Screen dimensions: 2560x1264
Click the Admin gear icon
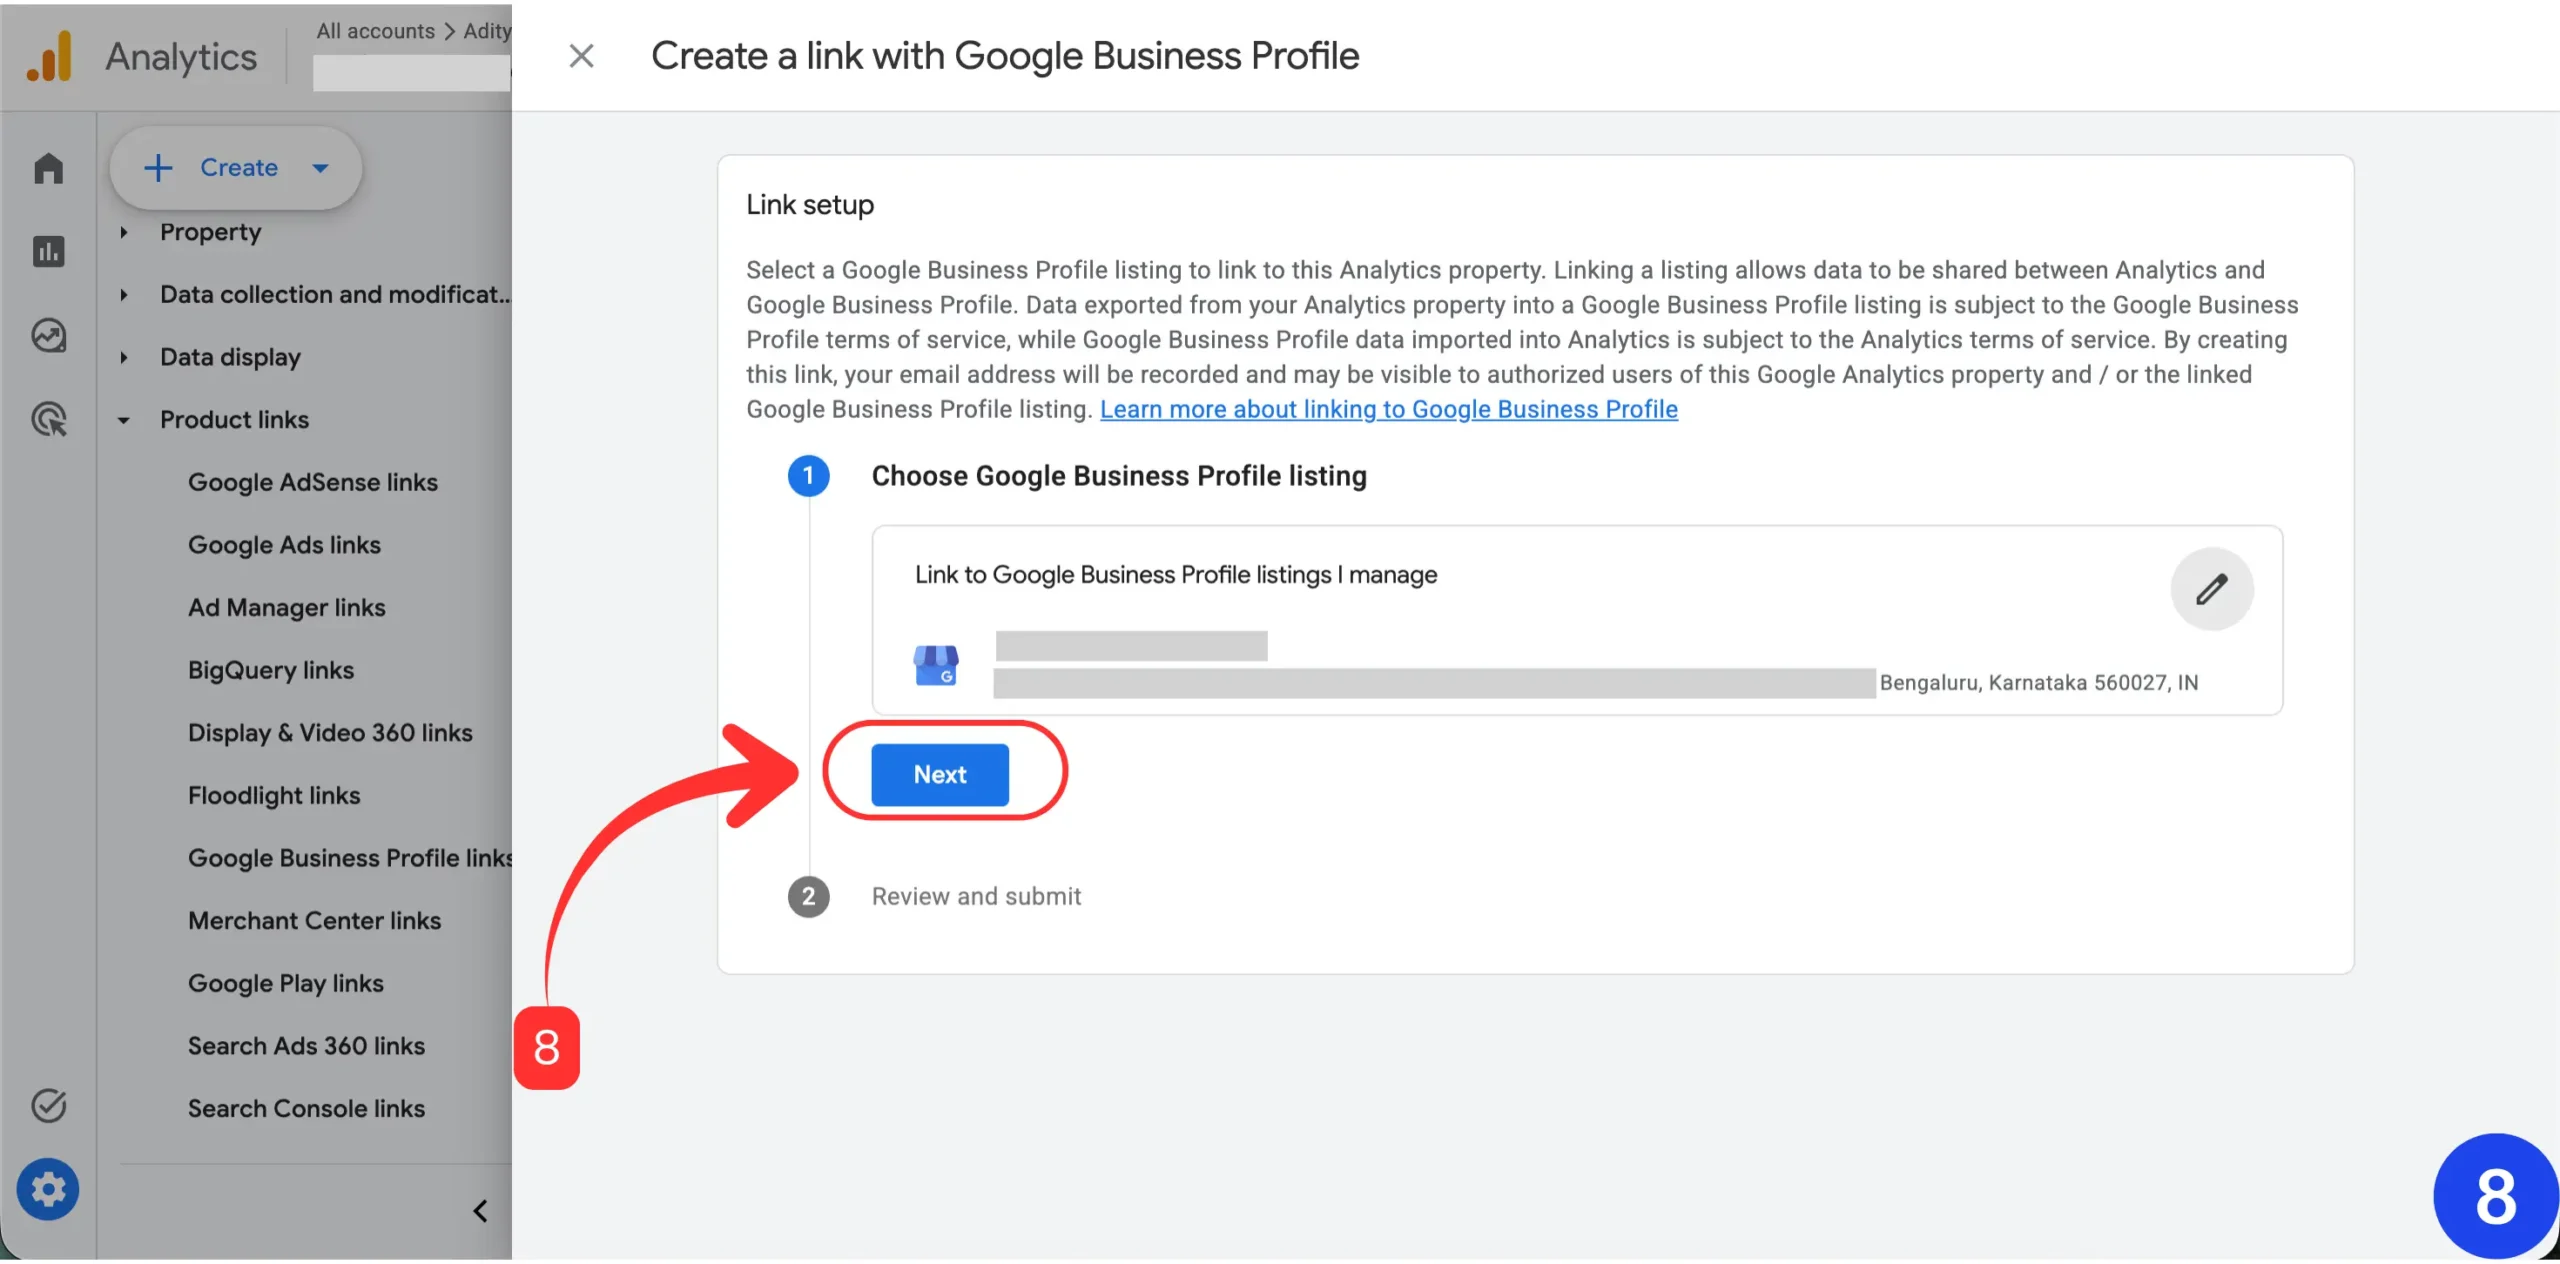(x=48, y=1189)
